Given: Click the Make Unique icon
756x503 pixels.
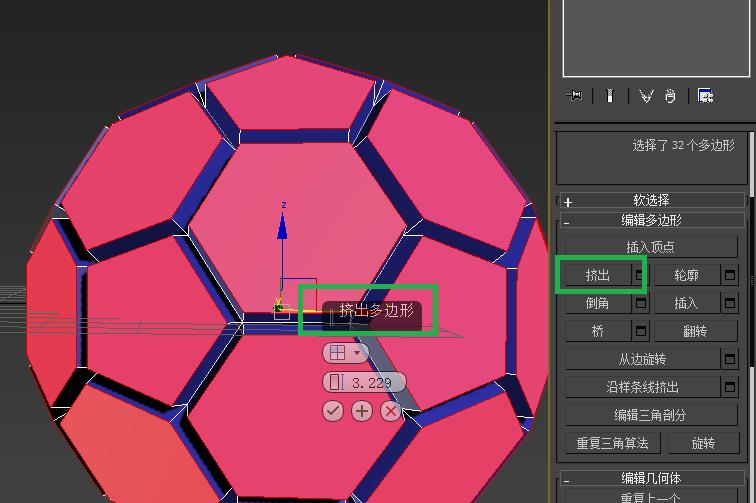Looking at the screenshot, I should (646, 96).
